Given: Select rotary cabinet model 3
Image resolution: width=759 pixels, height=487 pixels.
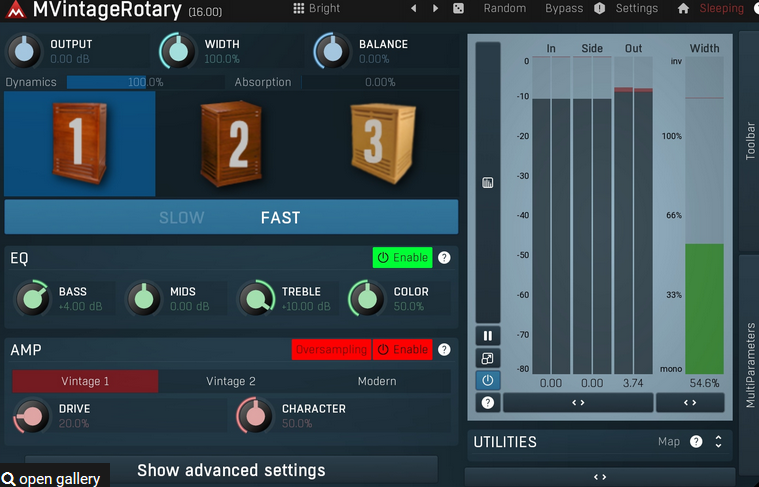Looking at the screenshot, I should (x=383, y=144).
